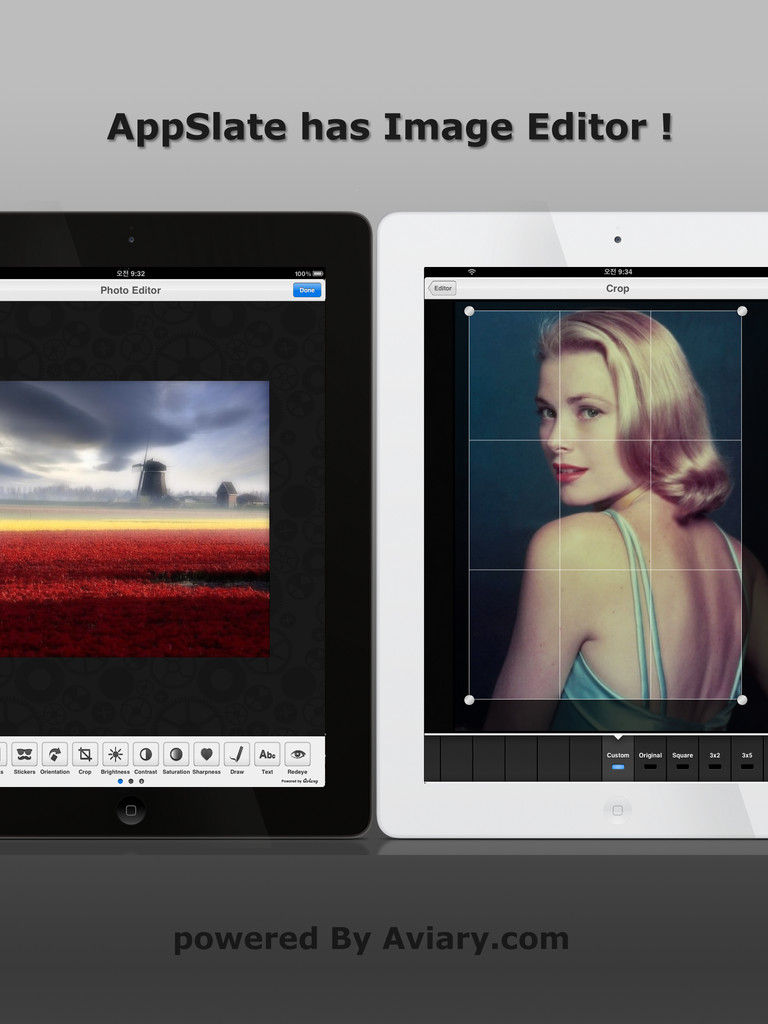
Task: Tap the white iPad home button
Action: [617, 810]
